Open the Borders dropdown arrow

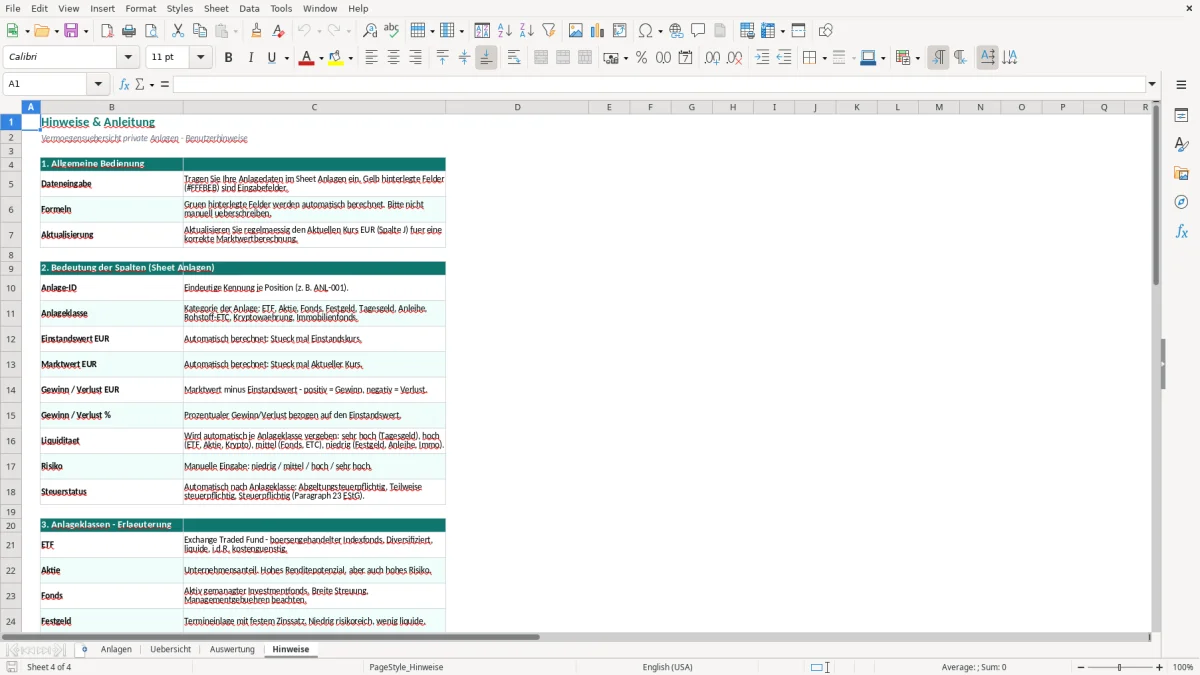click(824, 58)
